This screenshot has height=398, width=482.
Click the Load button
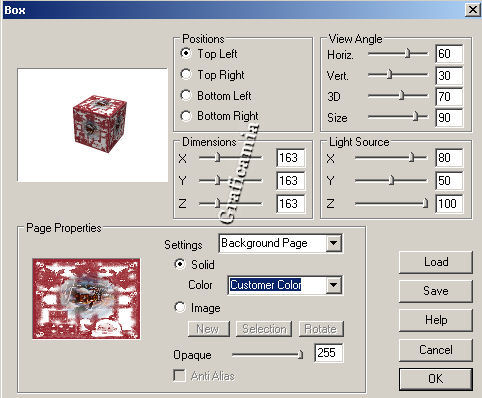click(436, 262)
